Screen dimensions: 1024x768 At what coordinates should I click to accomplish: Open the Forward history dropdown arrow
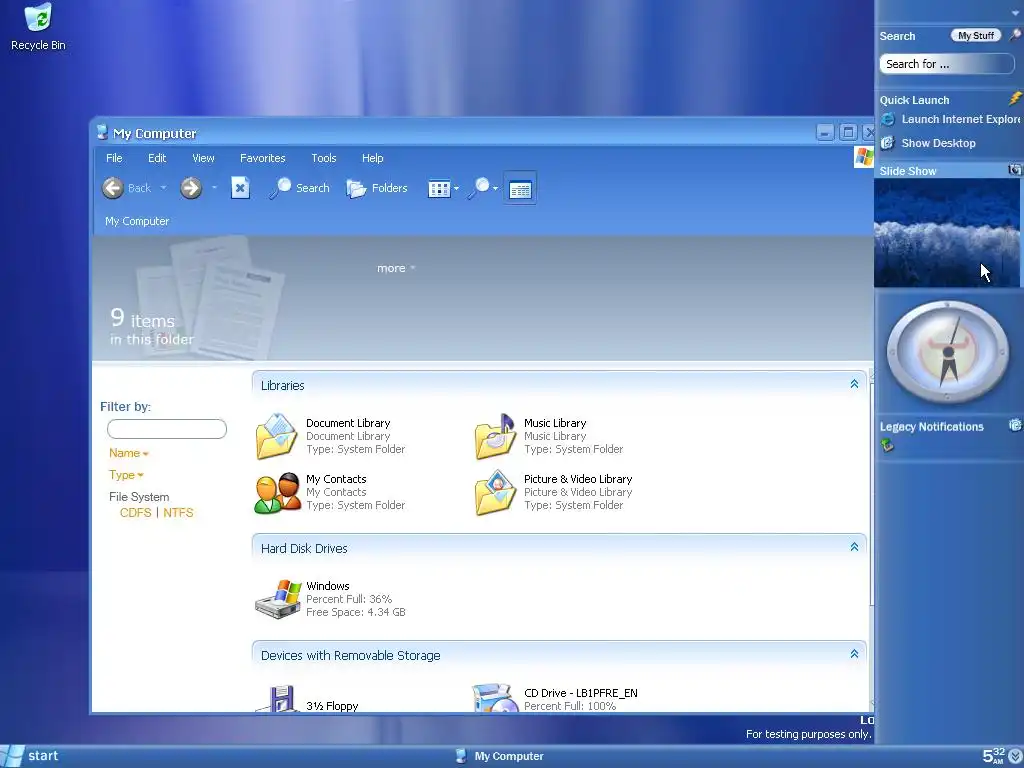point(214,188)
